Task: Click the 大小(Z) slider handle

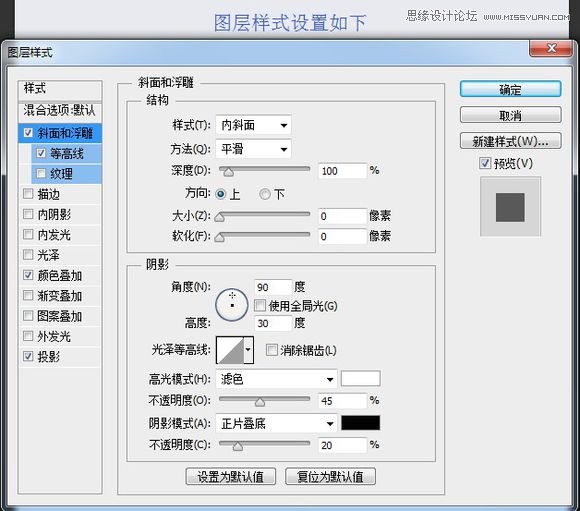Action: click(220, 217)
